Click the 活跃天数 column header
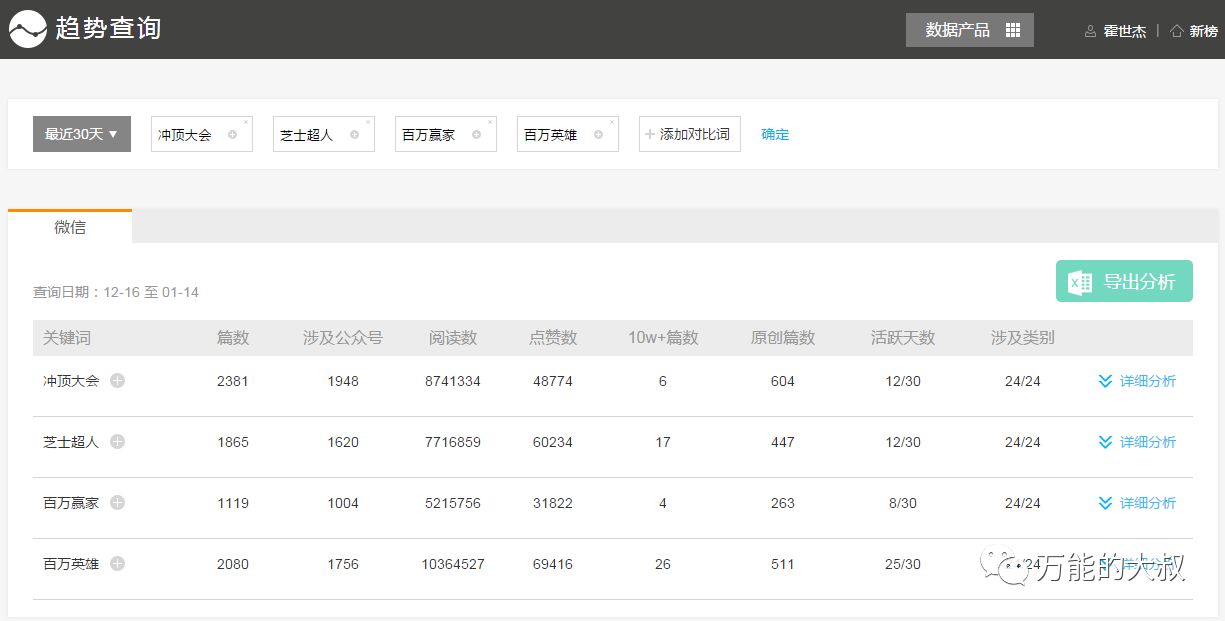Screen dimensions: 1225x621 903,338
